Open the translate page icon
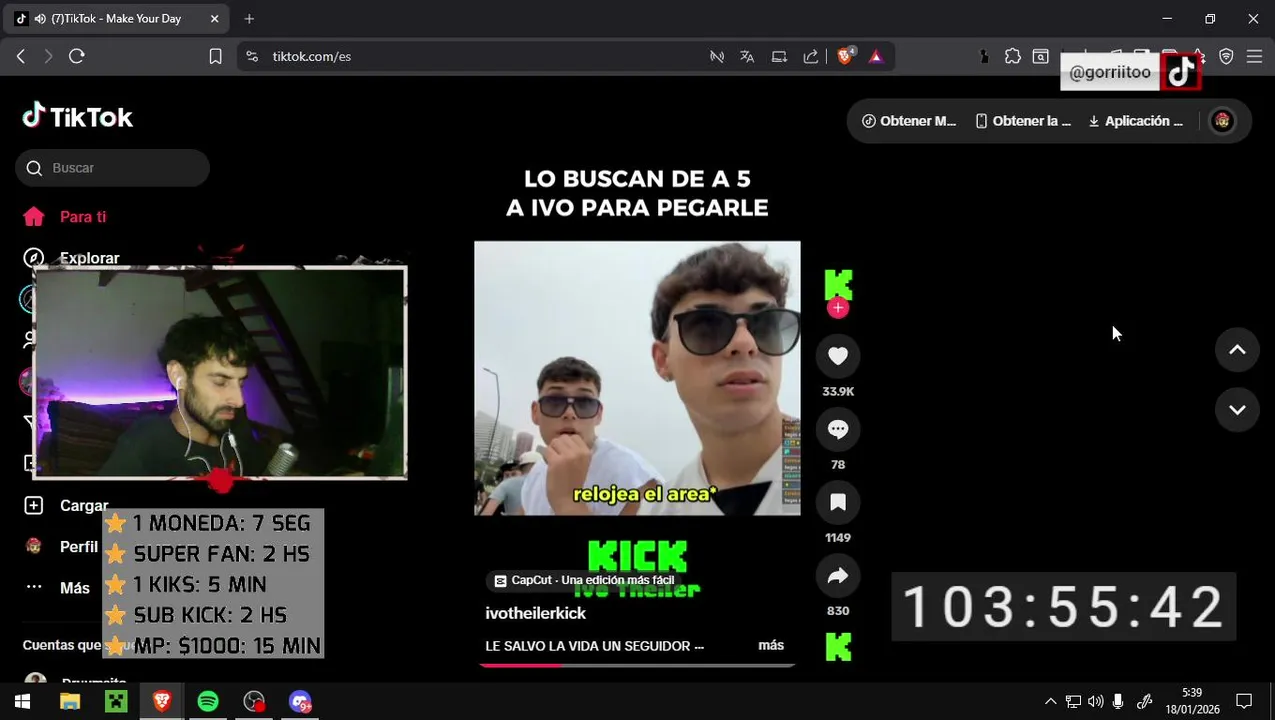The height and width of the screenshot is (720, 1275). pos(747,56)
